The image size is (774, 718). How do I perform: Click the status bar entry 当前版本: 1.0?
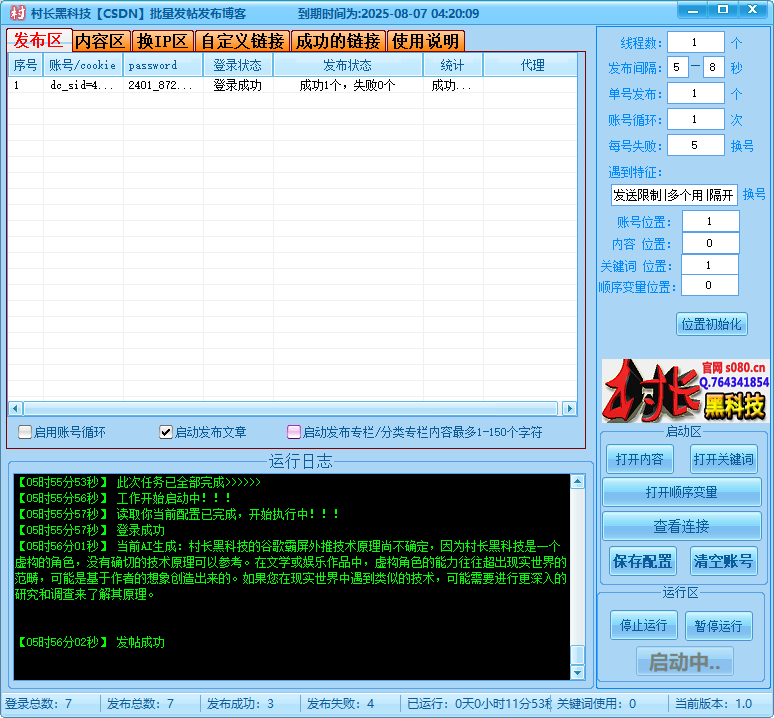(714, 703)
